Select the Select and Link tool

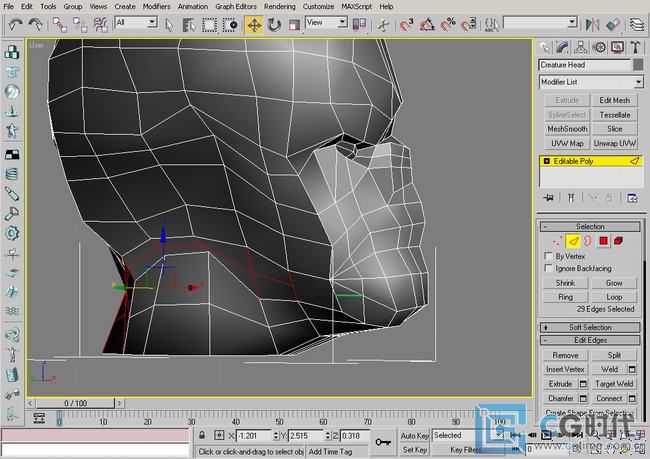point(60,24)
